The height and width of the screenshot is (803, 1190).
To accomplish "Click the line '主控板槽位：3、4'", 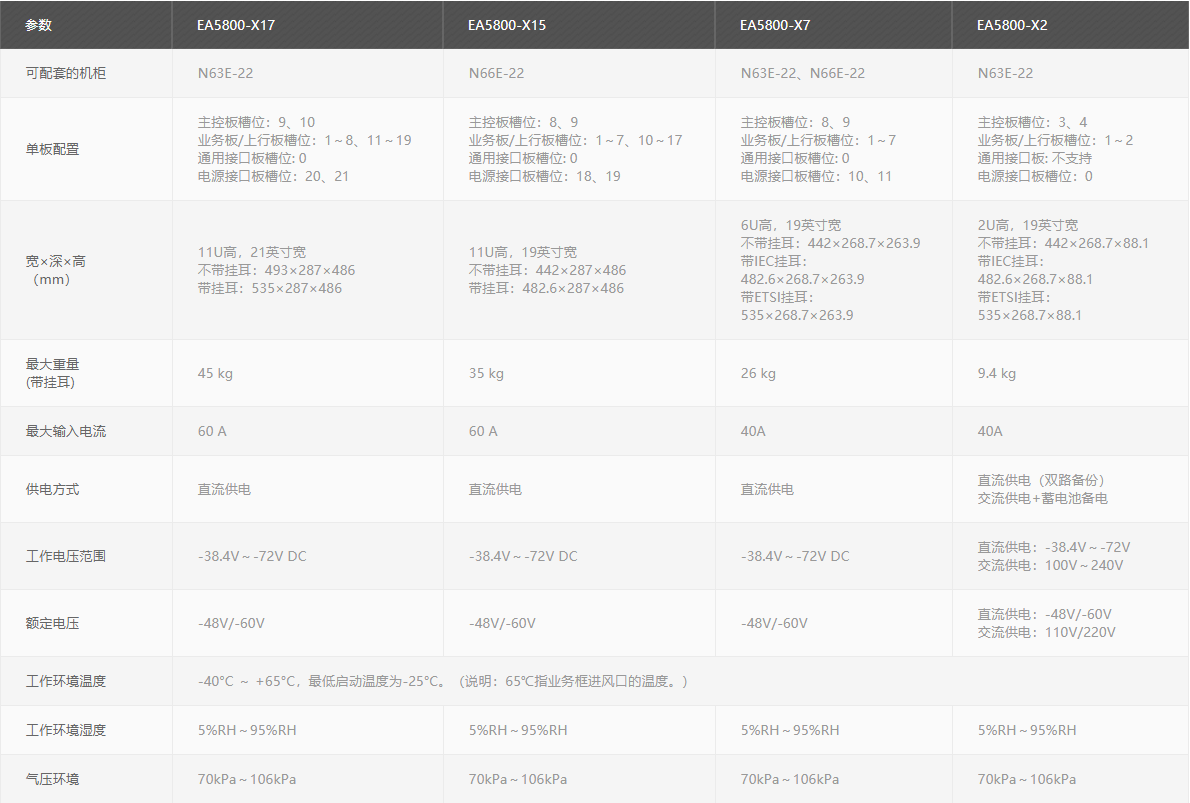I will tap(1033, 122).
